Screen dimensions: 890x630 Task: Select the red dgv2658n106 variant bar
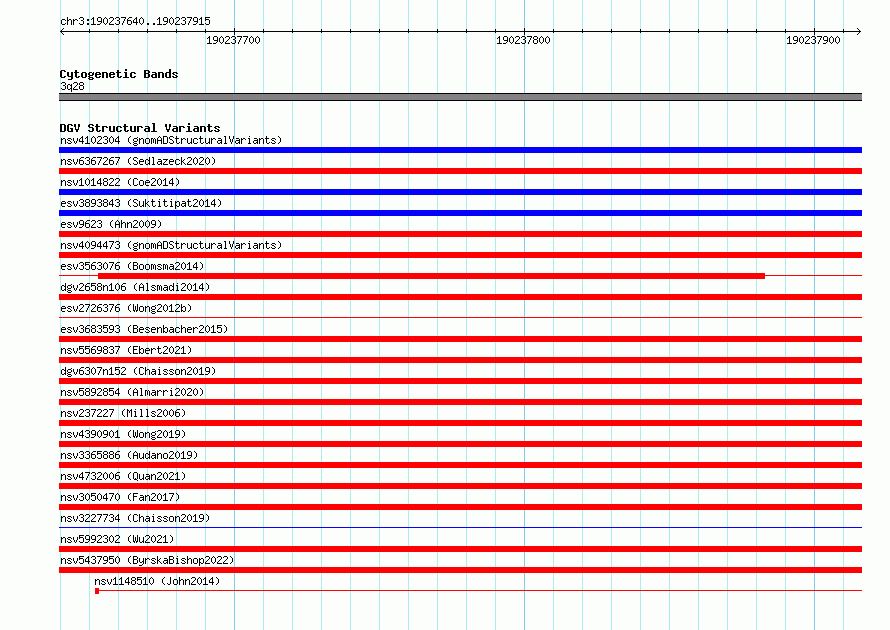pos(460,297)
